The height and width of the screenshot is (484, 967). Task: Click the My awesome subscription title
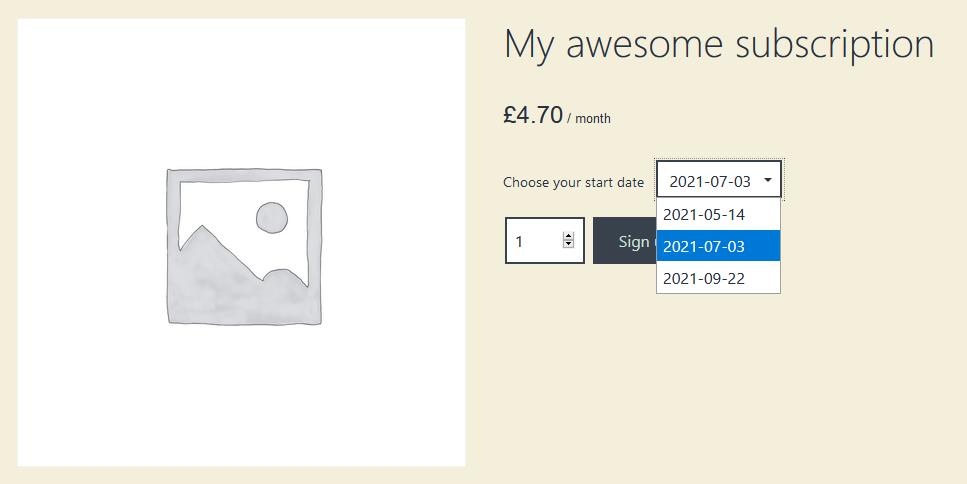click(719, 44)
